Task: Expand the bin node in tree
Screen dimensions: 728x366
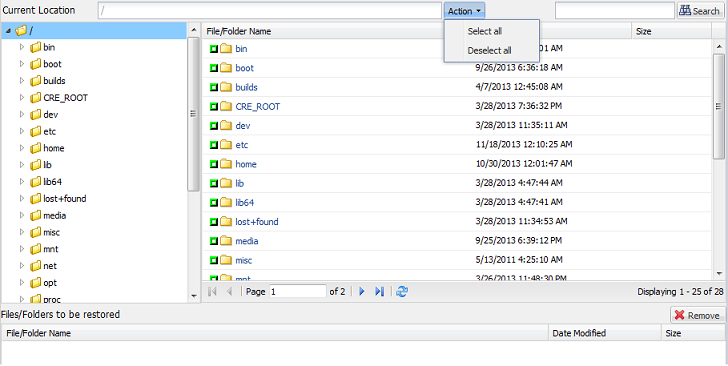Action: tap(22, 47)
